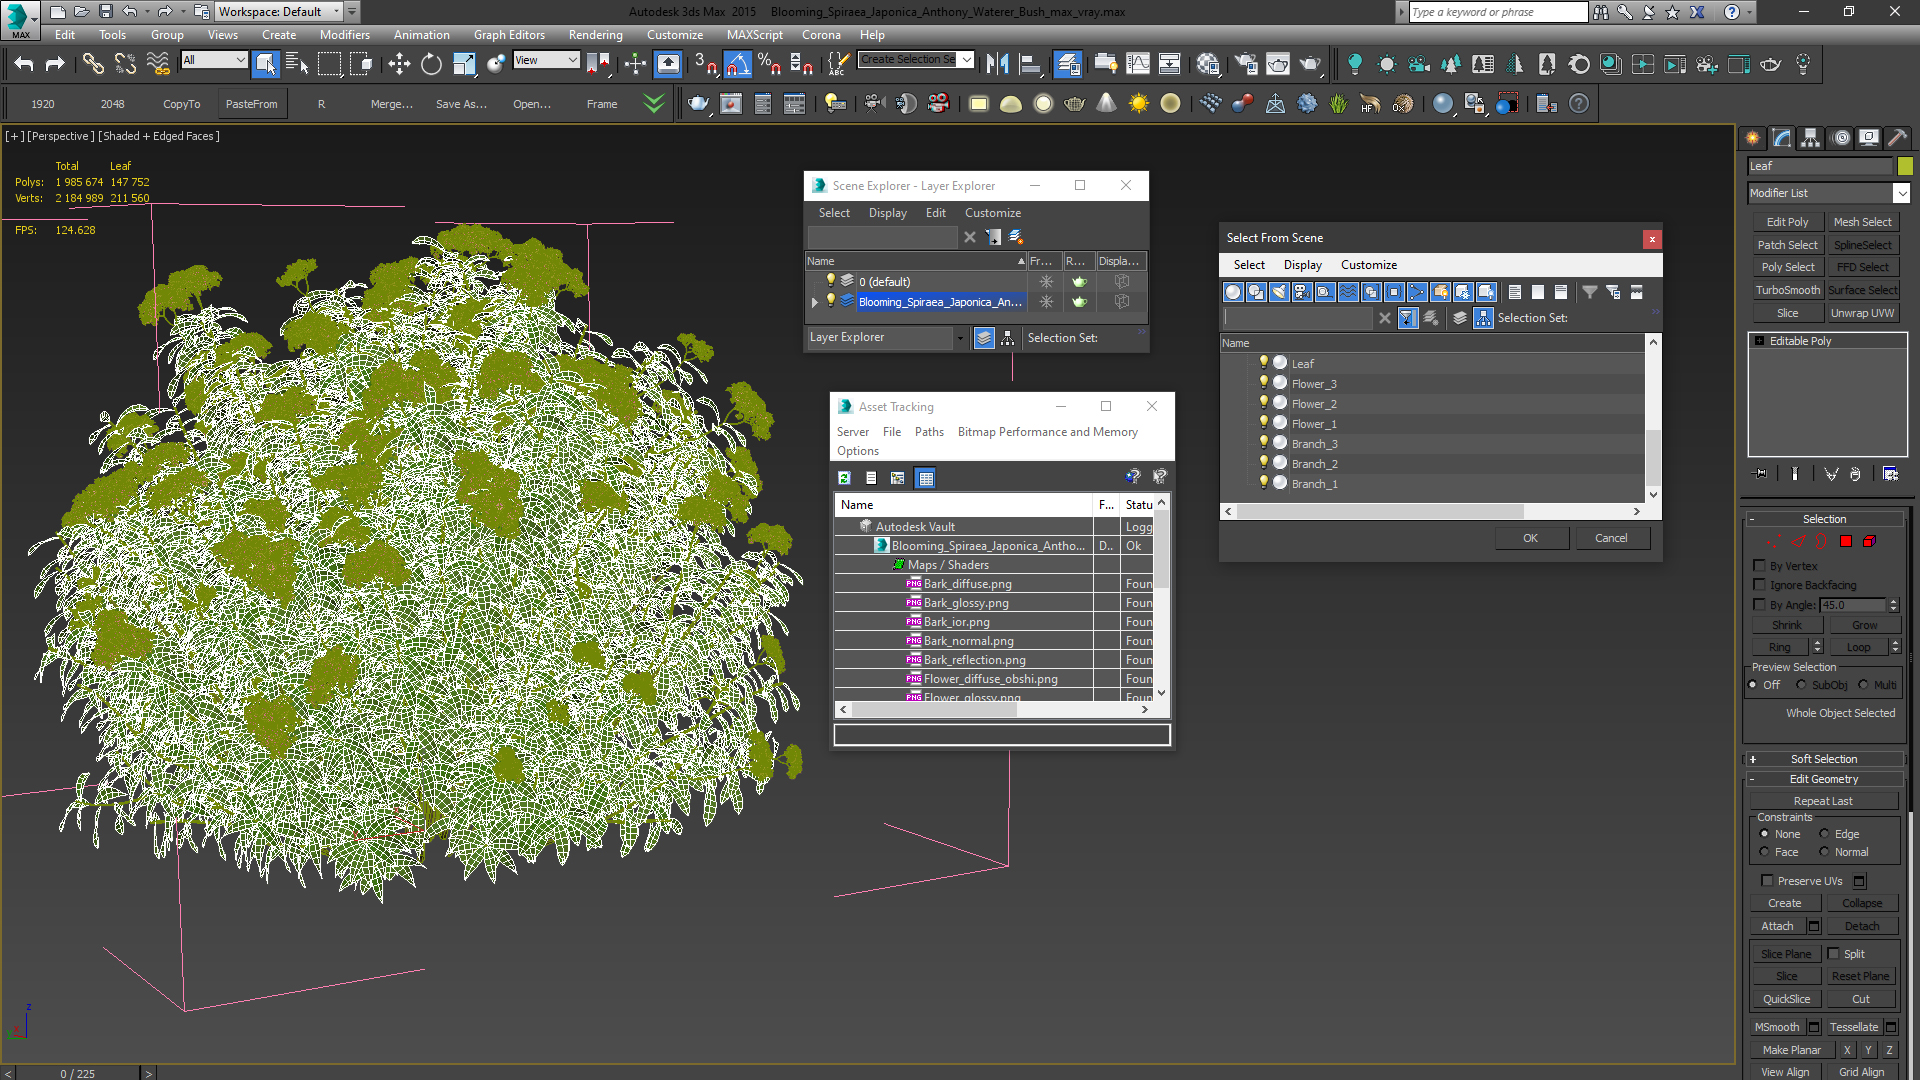The width and height of the screenshot is (1920, 1080).
Task: Expand the Blooming_Spiraea_Japonica layer
Action: point(815,302)
